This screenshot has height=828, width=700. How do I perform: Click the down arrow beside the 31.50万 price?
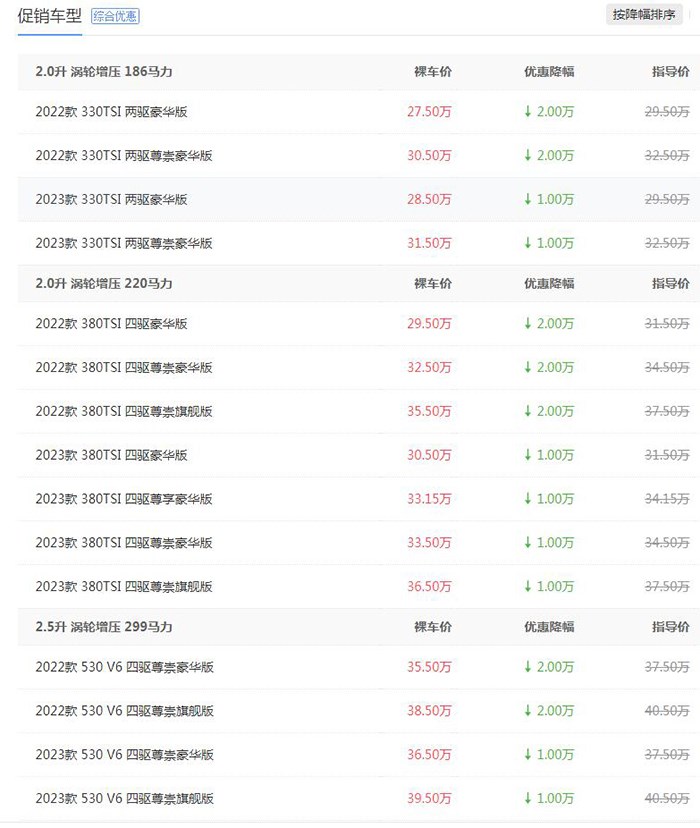click(x=527, y=243)
